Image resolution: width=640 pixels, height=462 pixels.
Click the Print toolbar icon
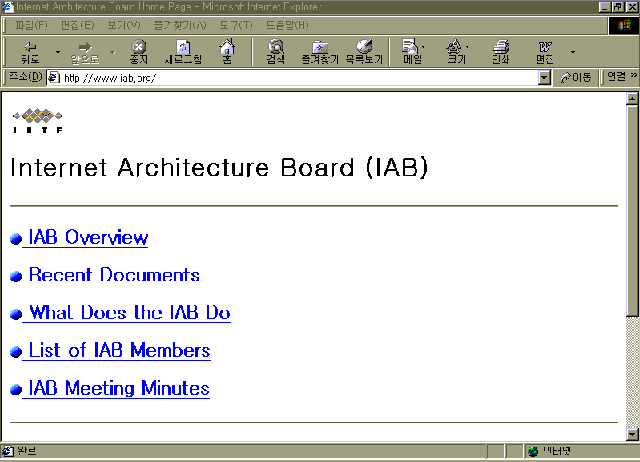click(x=501, y=47)
